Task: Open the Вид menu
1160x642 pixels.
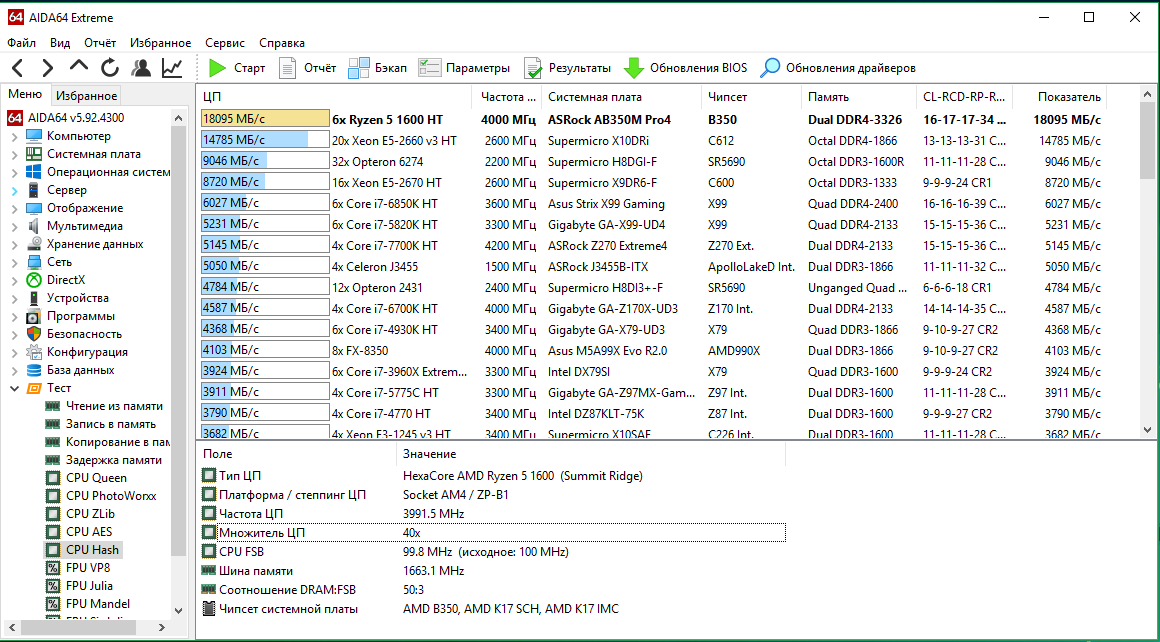Action: 60,43
